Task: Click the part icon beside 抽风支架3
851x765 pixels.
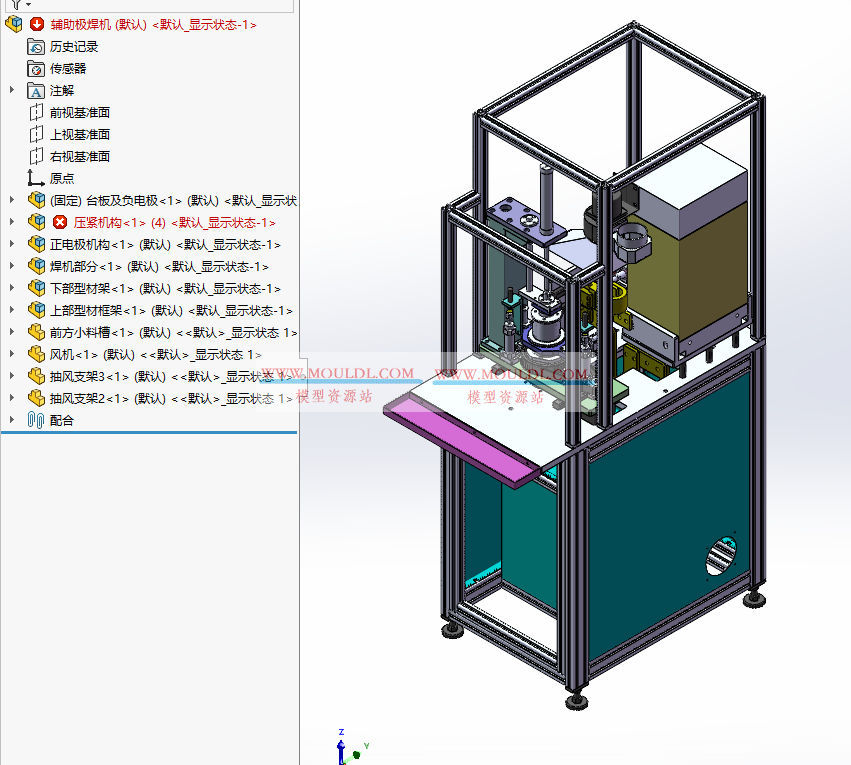Action: pyautogui.click(x=36, y=375)
